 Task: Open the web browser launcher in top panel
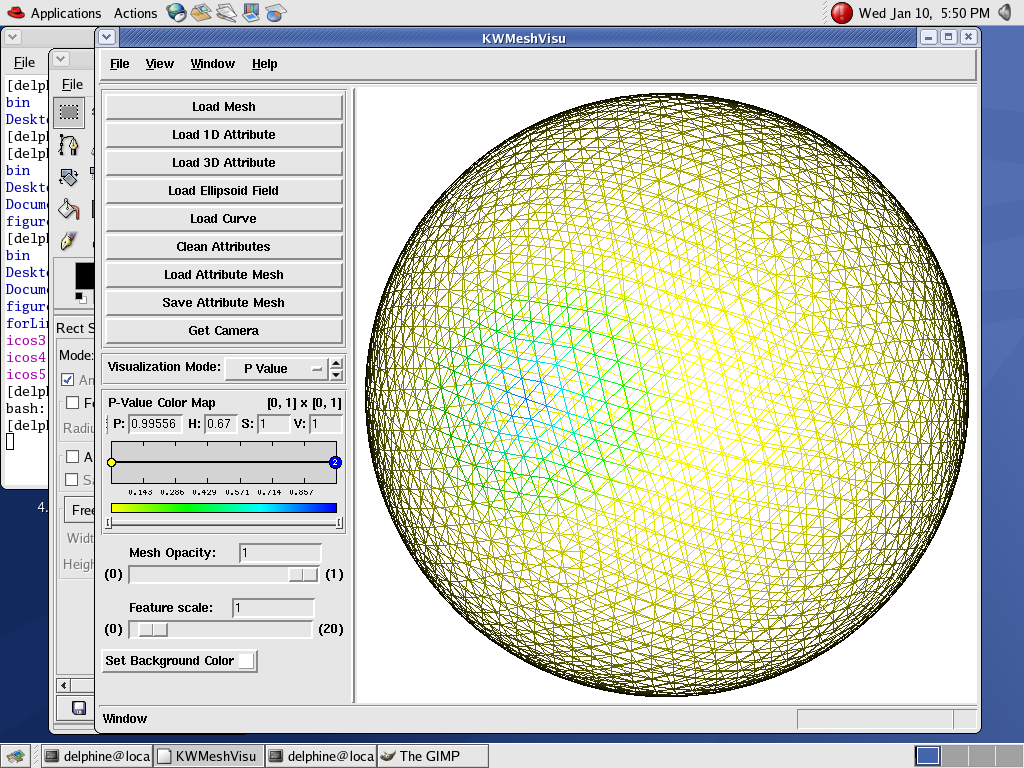pyautogui.click(x=176, y=13)
